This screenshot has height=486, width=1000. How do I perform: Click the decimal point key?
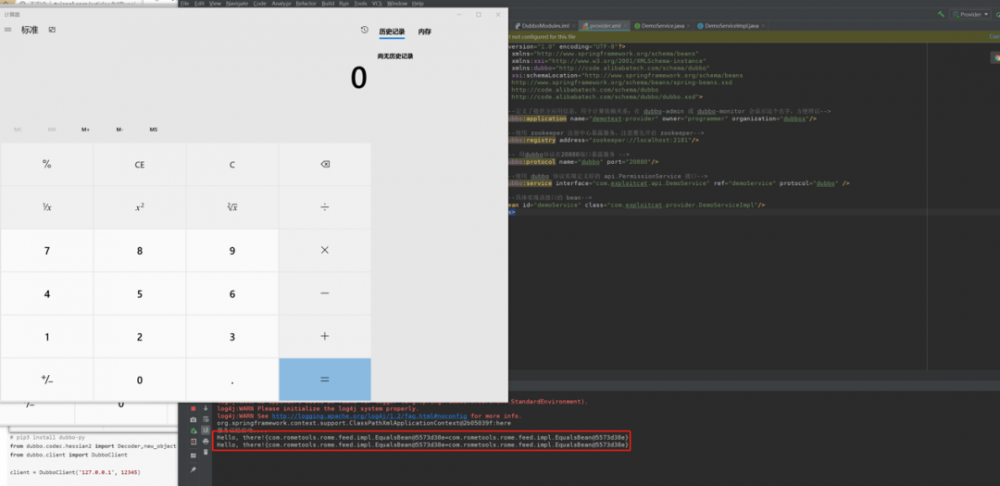pyautogui.click(x=232, y=379)
